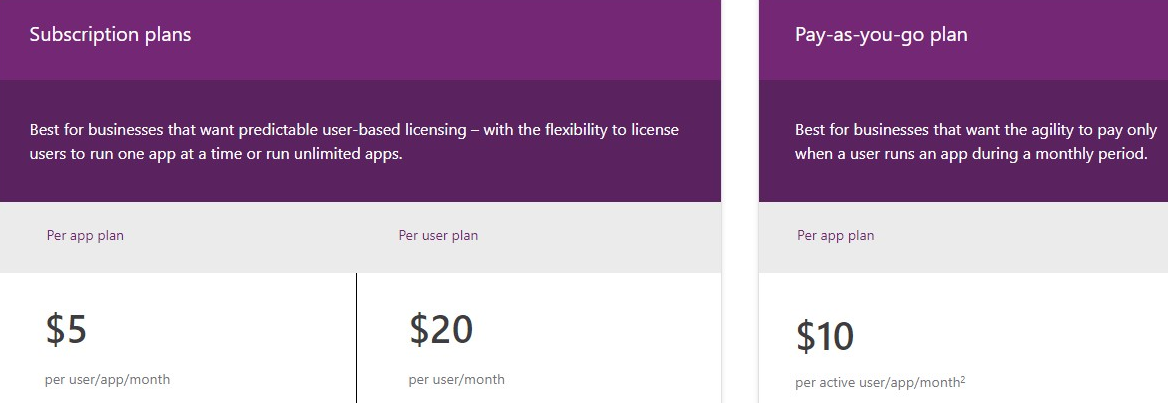
Task: Select Per app plan under Subscription plans
Action: coord(85,235)
